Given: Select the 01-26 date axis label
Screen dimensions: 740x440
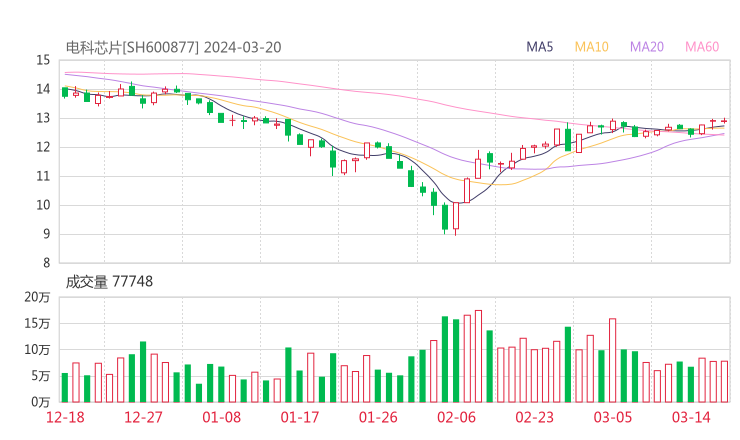Looking at the screenshot, I should pos(378,417).
